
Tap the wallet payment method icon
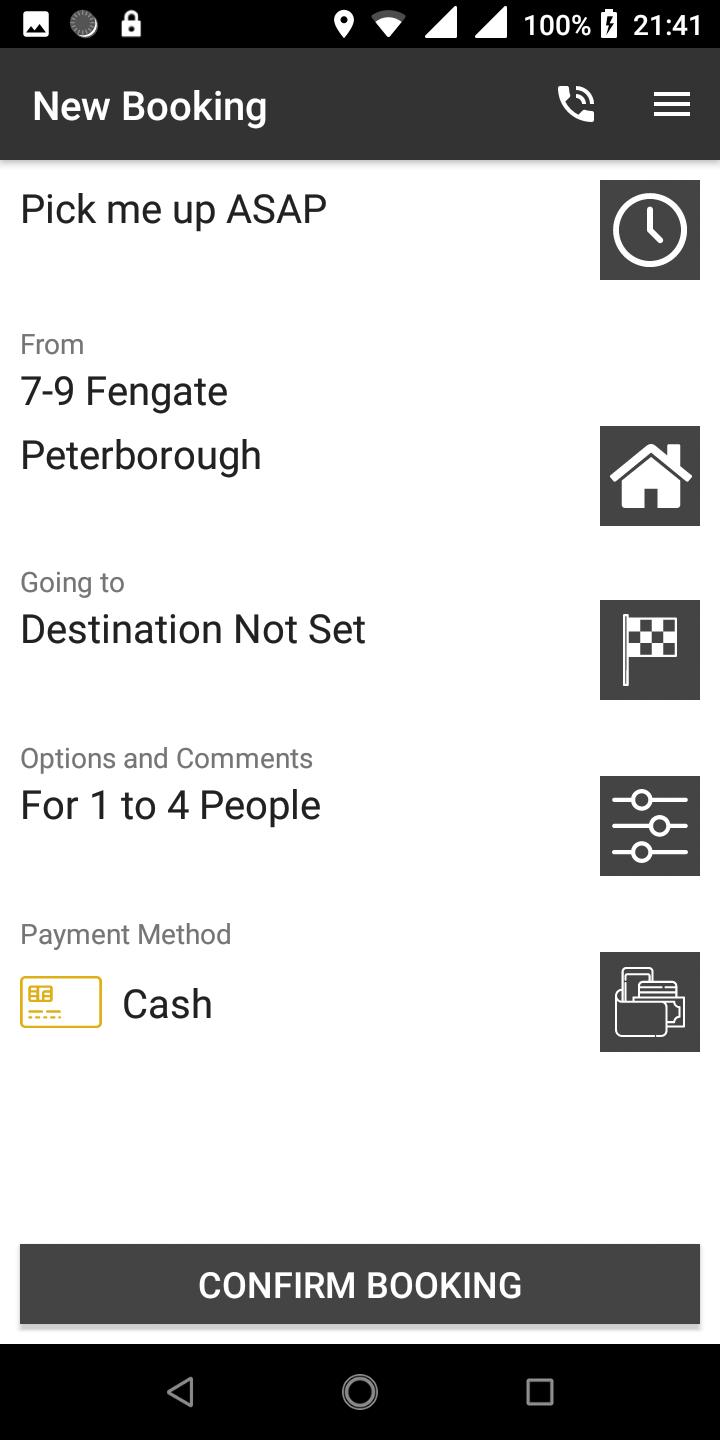pyautogui.click(x=650, y=1002)
